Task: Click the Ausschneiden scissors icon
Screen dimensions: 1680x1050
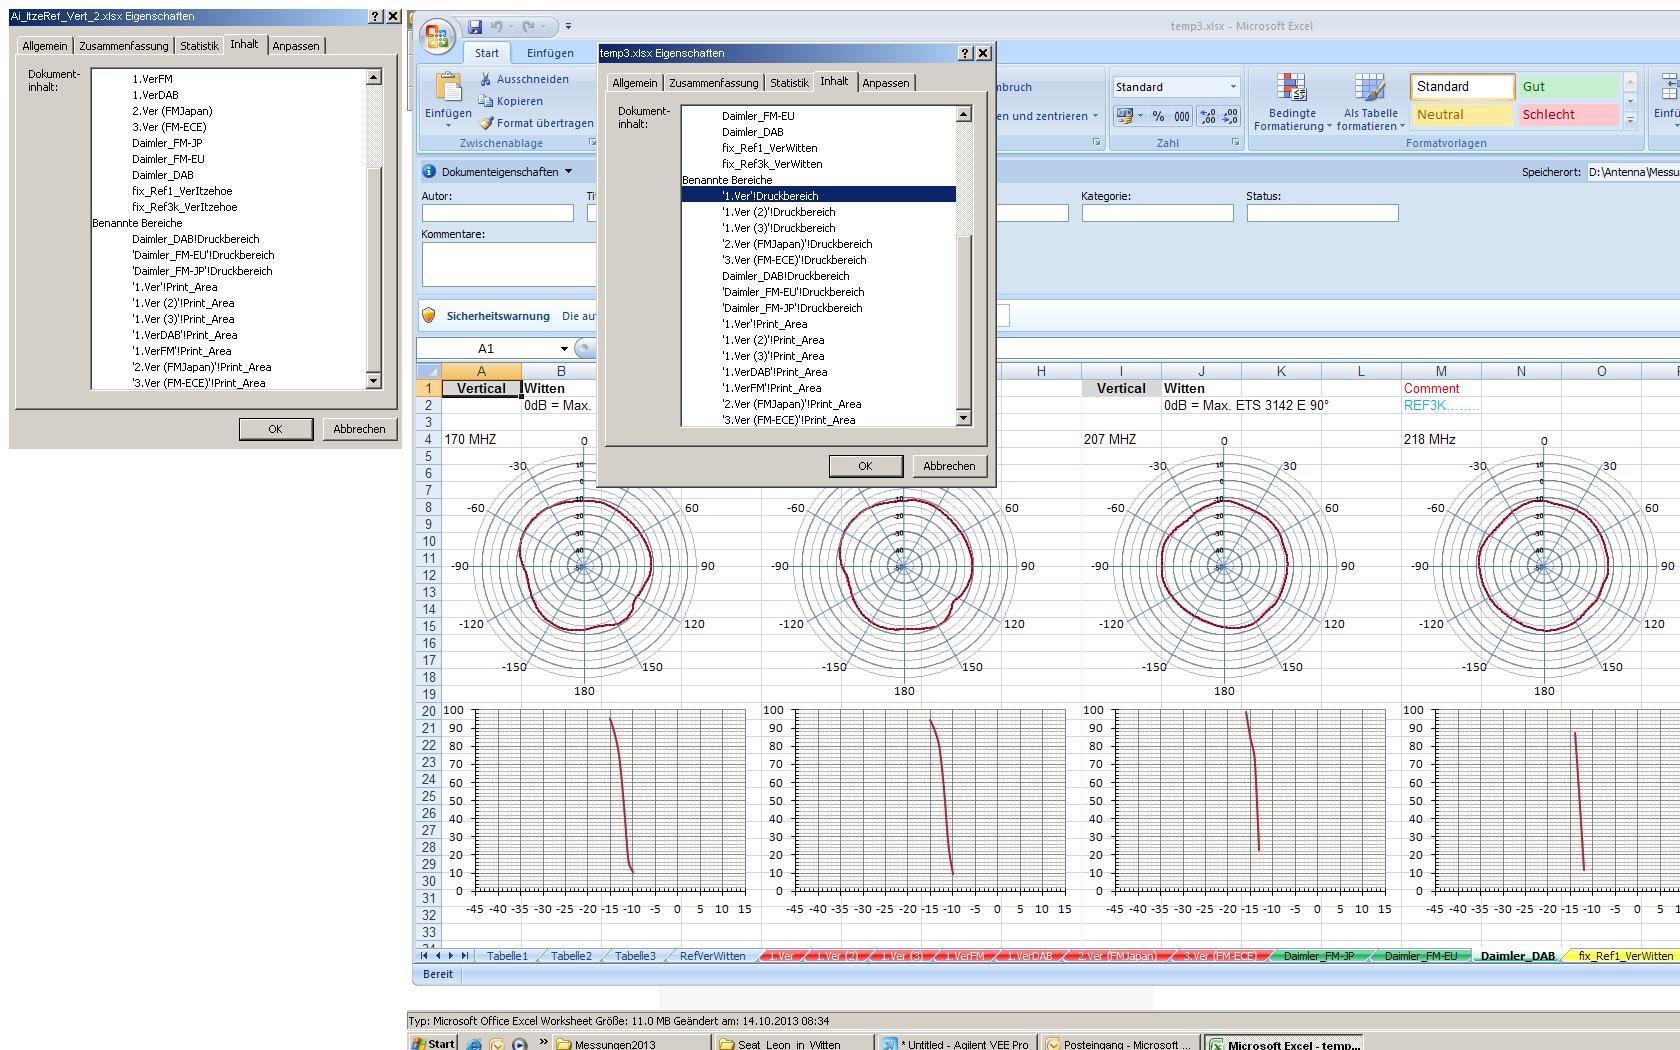Action: (486, 79)
